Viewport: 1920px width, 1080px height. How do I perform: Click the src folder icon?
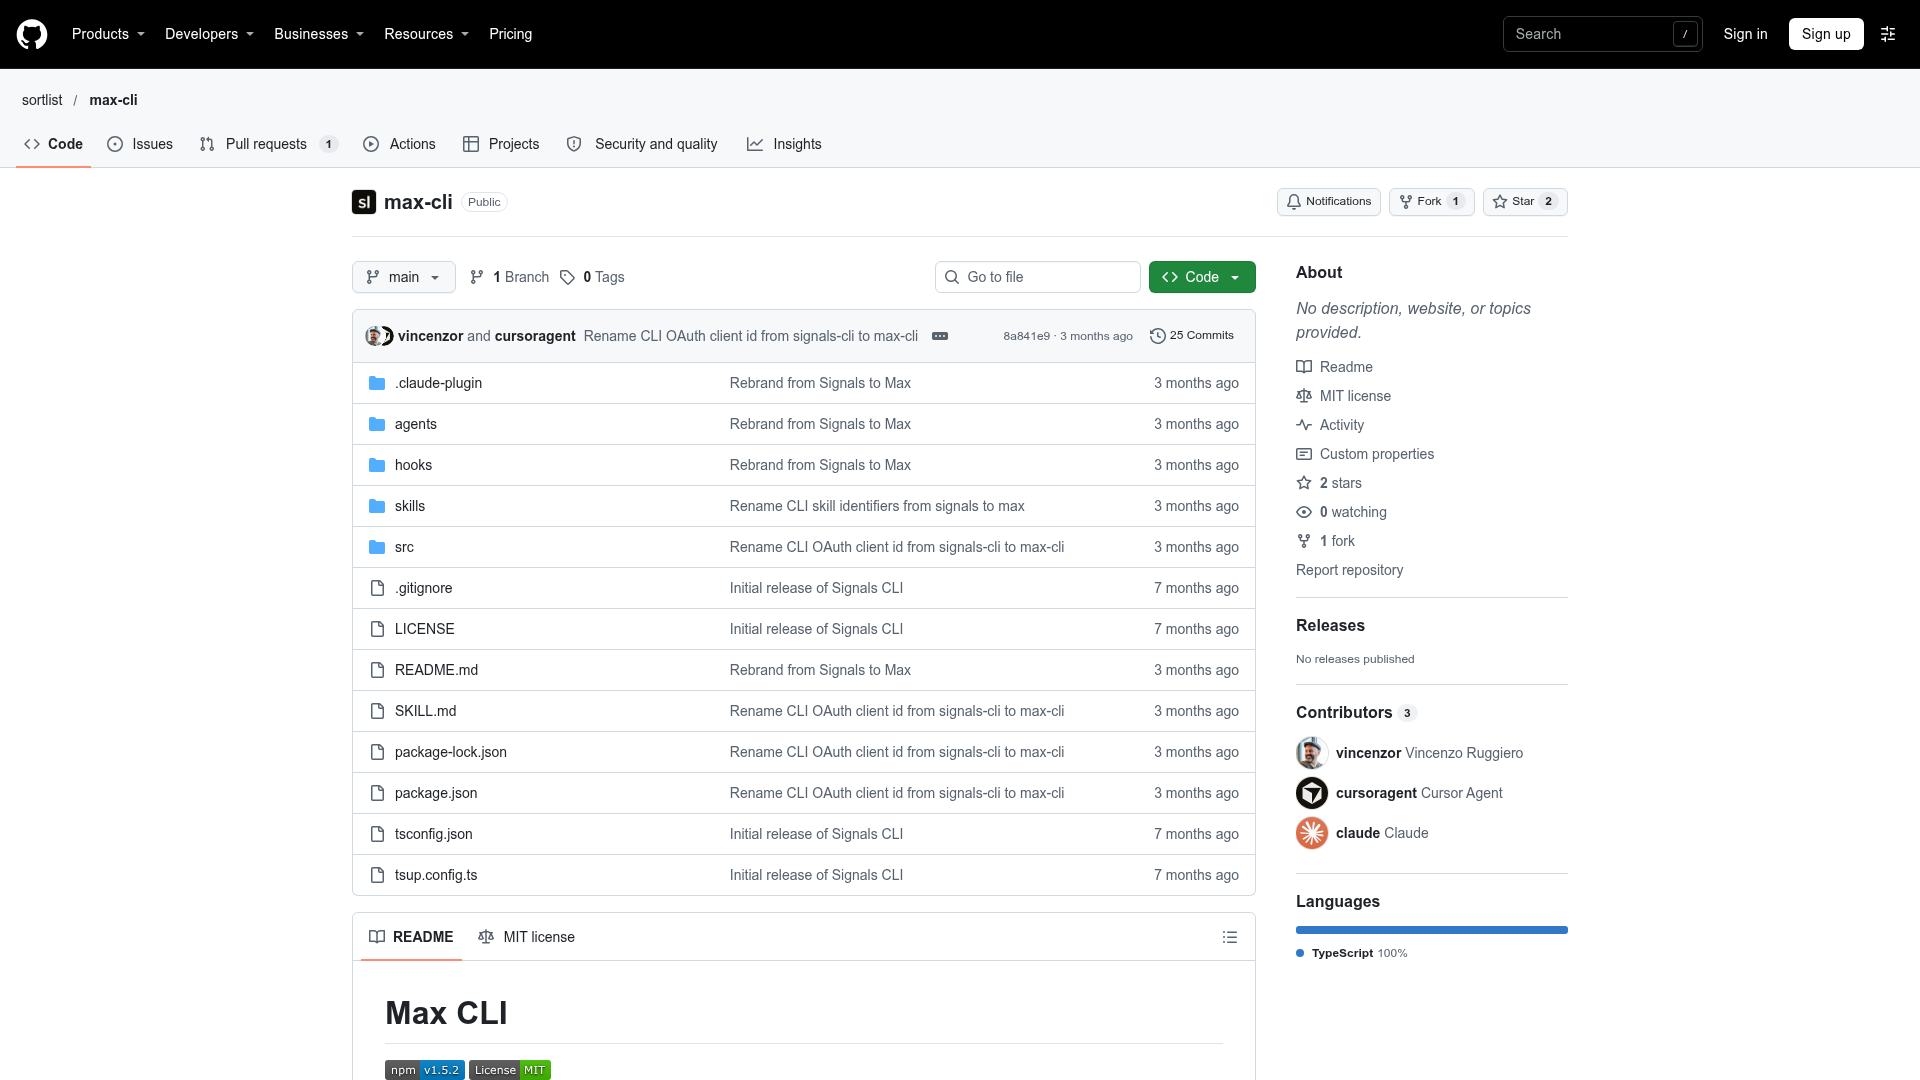(377, 547)
